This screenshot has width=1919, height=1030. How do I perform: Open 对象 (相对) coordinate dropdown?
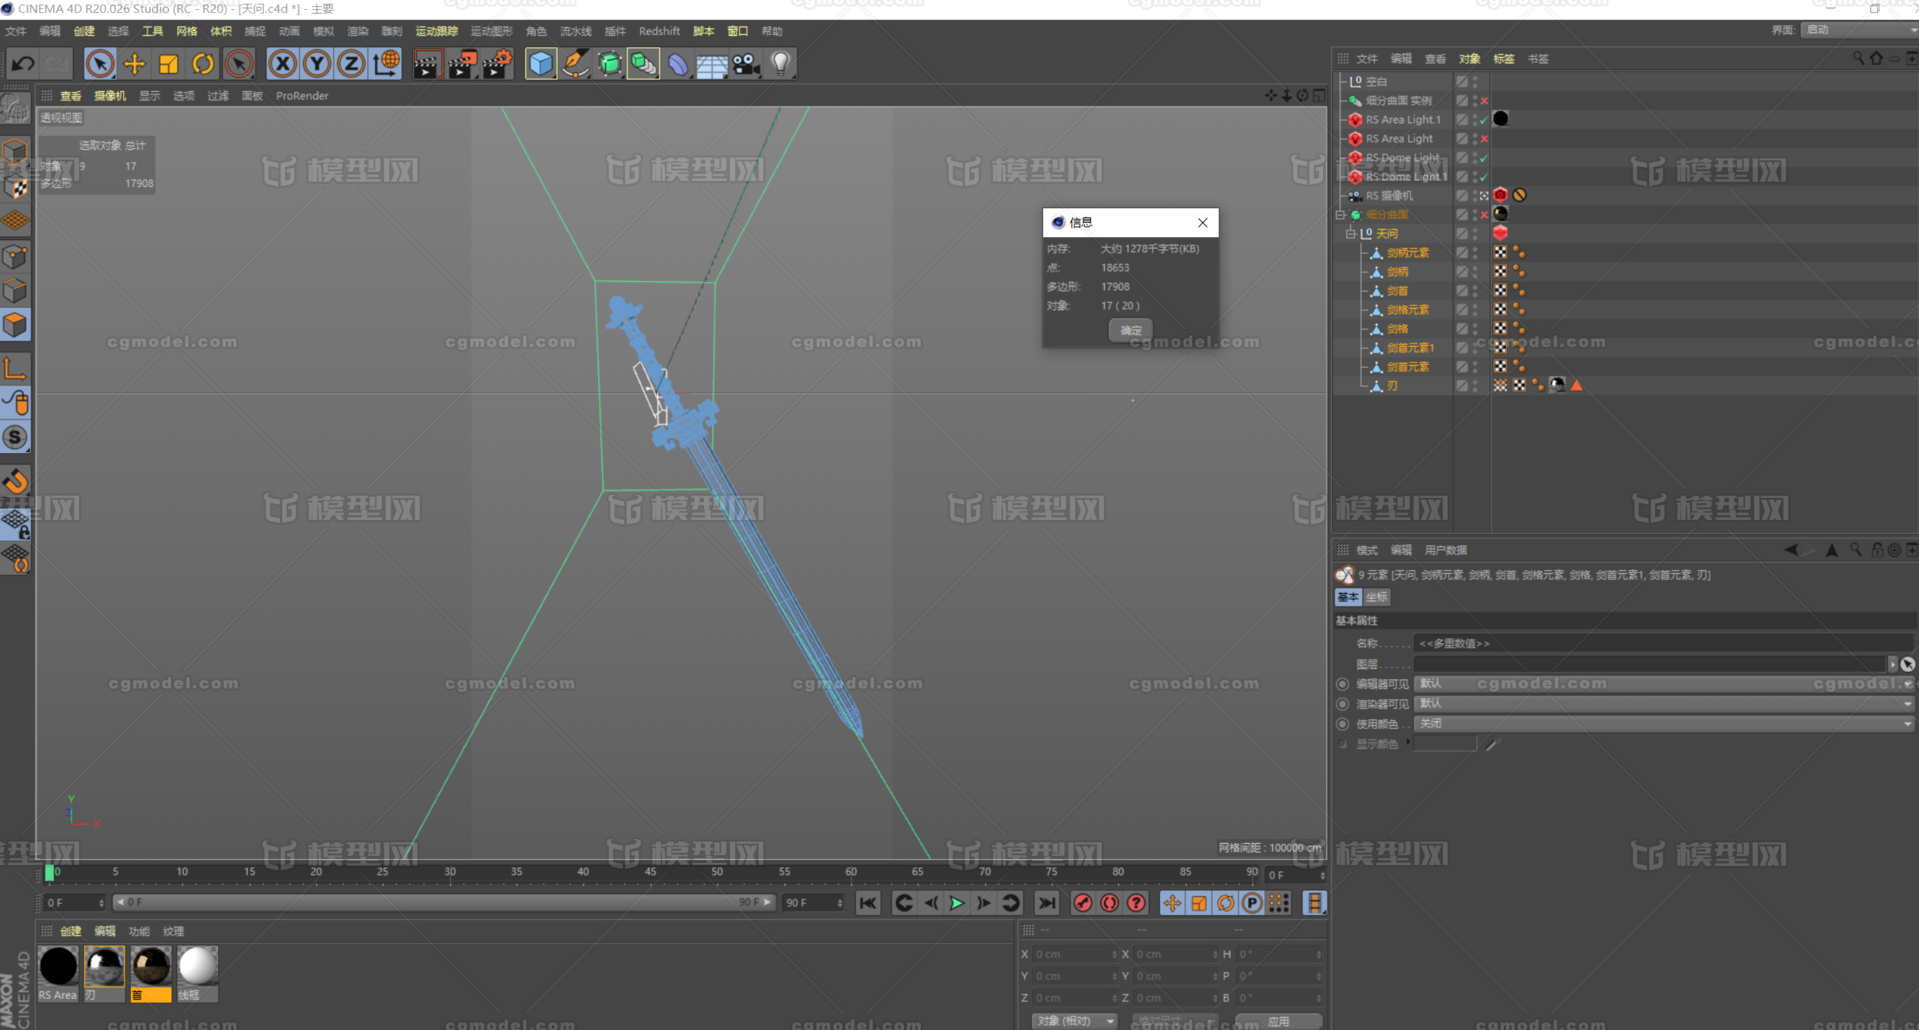tap(1074, 1021)
